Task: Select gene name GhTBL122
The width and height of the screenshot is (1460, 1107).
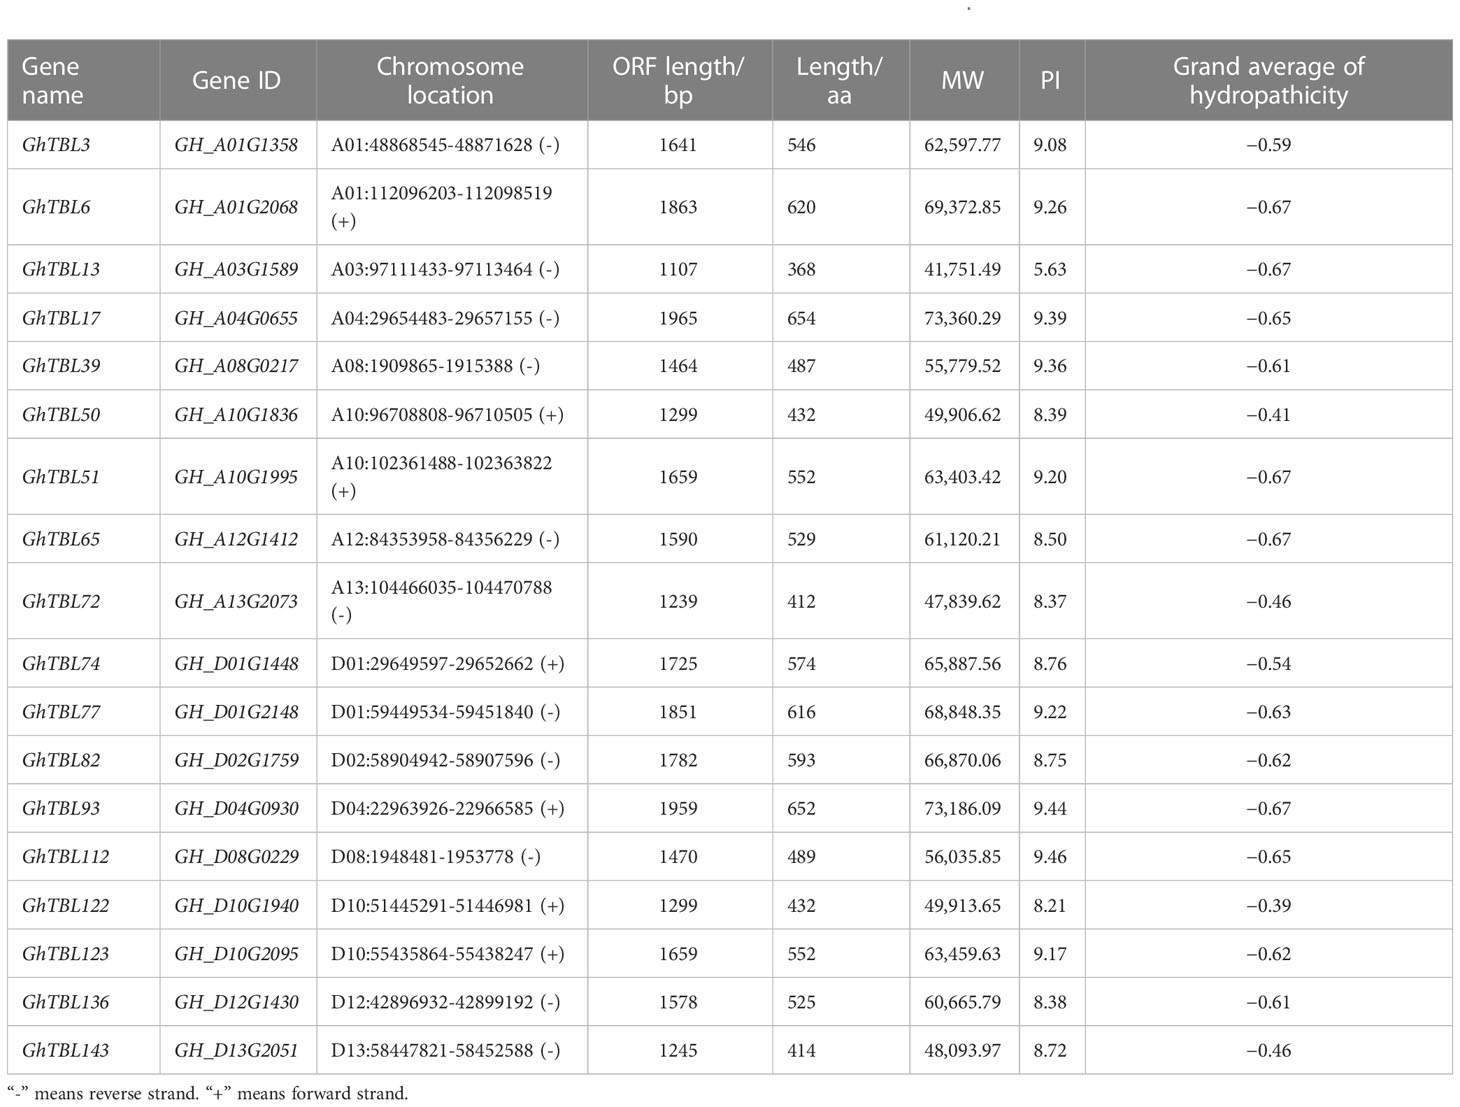Action: click(x=66, y=905)
